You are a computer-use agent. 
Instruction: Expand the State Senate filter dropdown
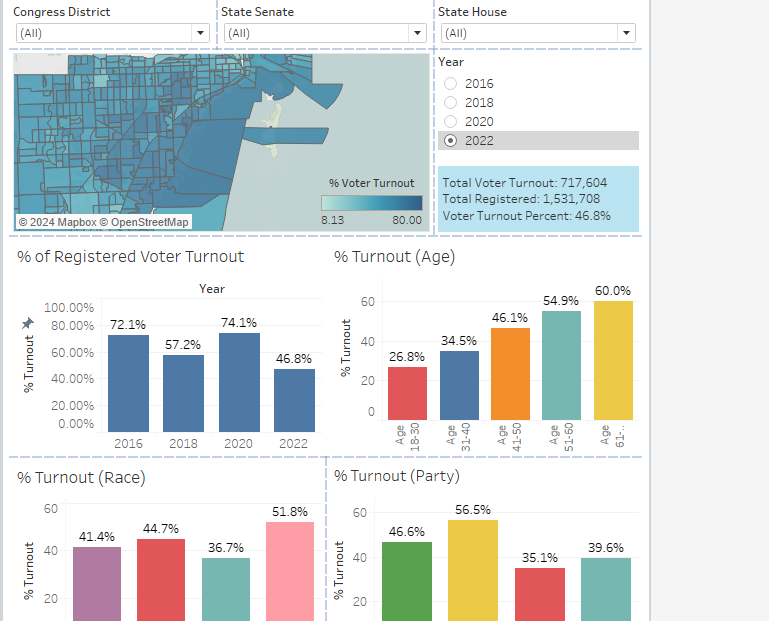[x=324, y=33]
